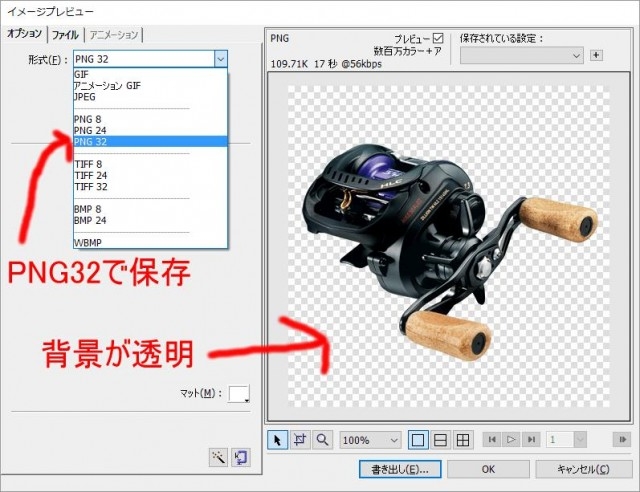Click the next frame button at far right
Image resolution: width=640 pixels, height=492 pixels.
[622, 440]
